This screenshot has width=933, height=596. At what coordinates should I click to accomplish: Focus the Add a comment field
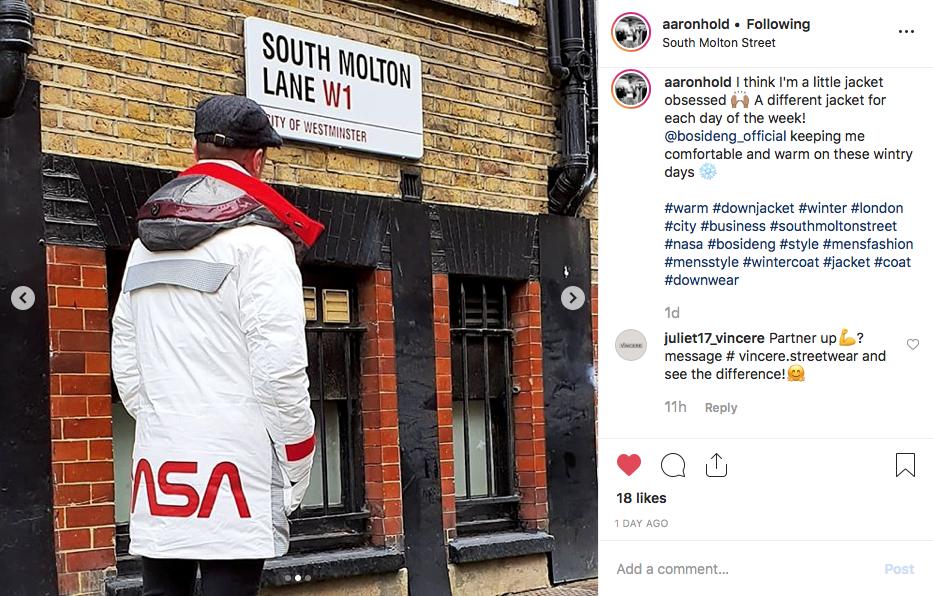[x=744, y=569]
